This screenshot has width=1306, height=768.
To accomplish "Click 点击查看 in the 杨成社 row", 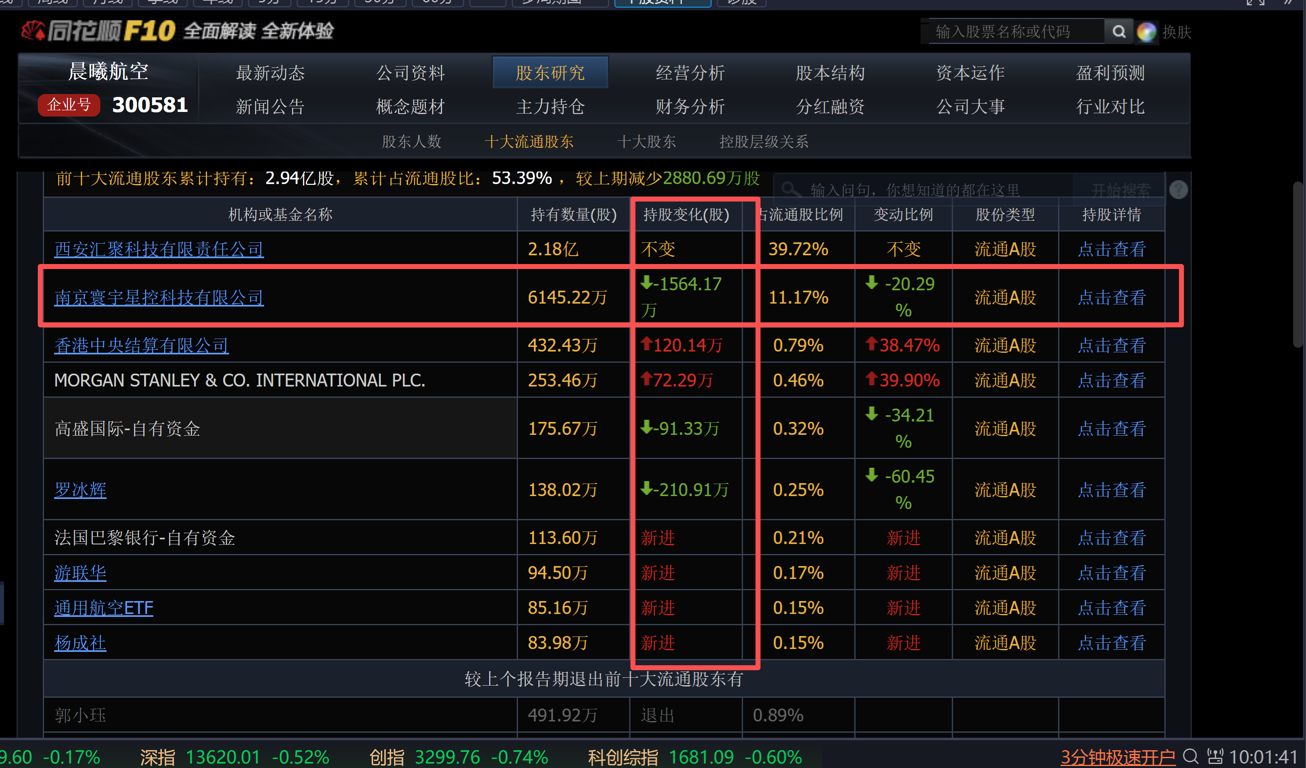I will pyautogui.click(x=1111, y=643).
